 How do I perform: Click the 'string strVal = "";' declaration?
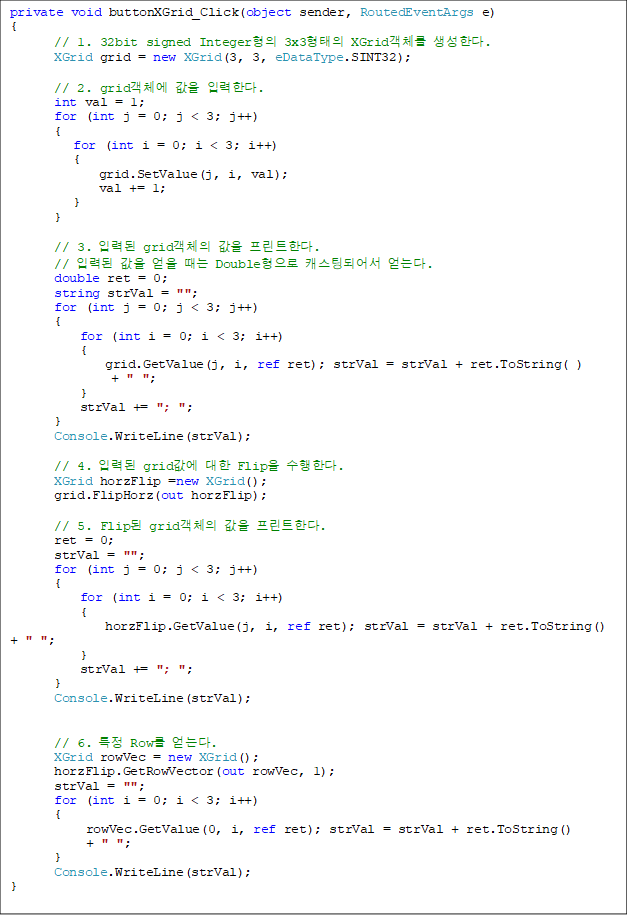click(x=126, y=293)
